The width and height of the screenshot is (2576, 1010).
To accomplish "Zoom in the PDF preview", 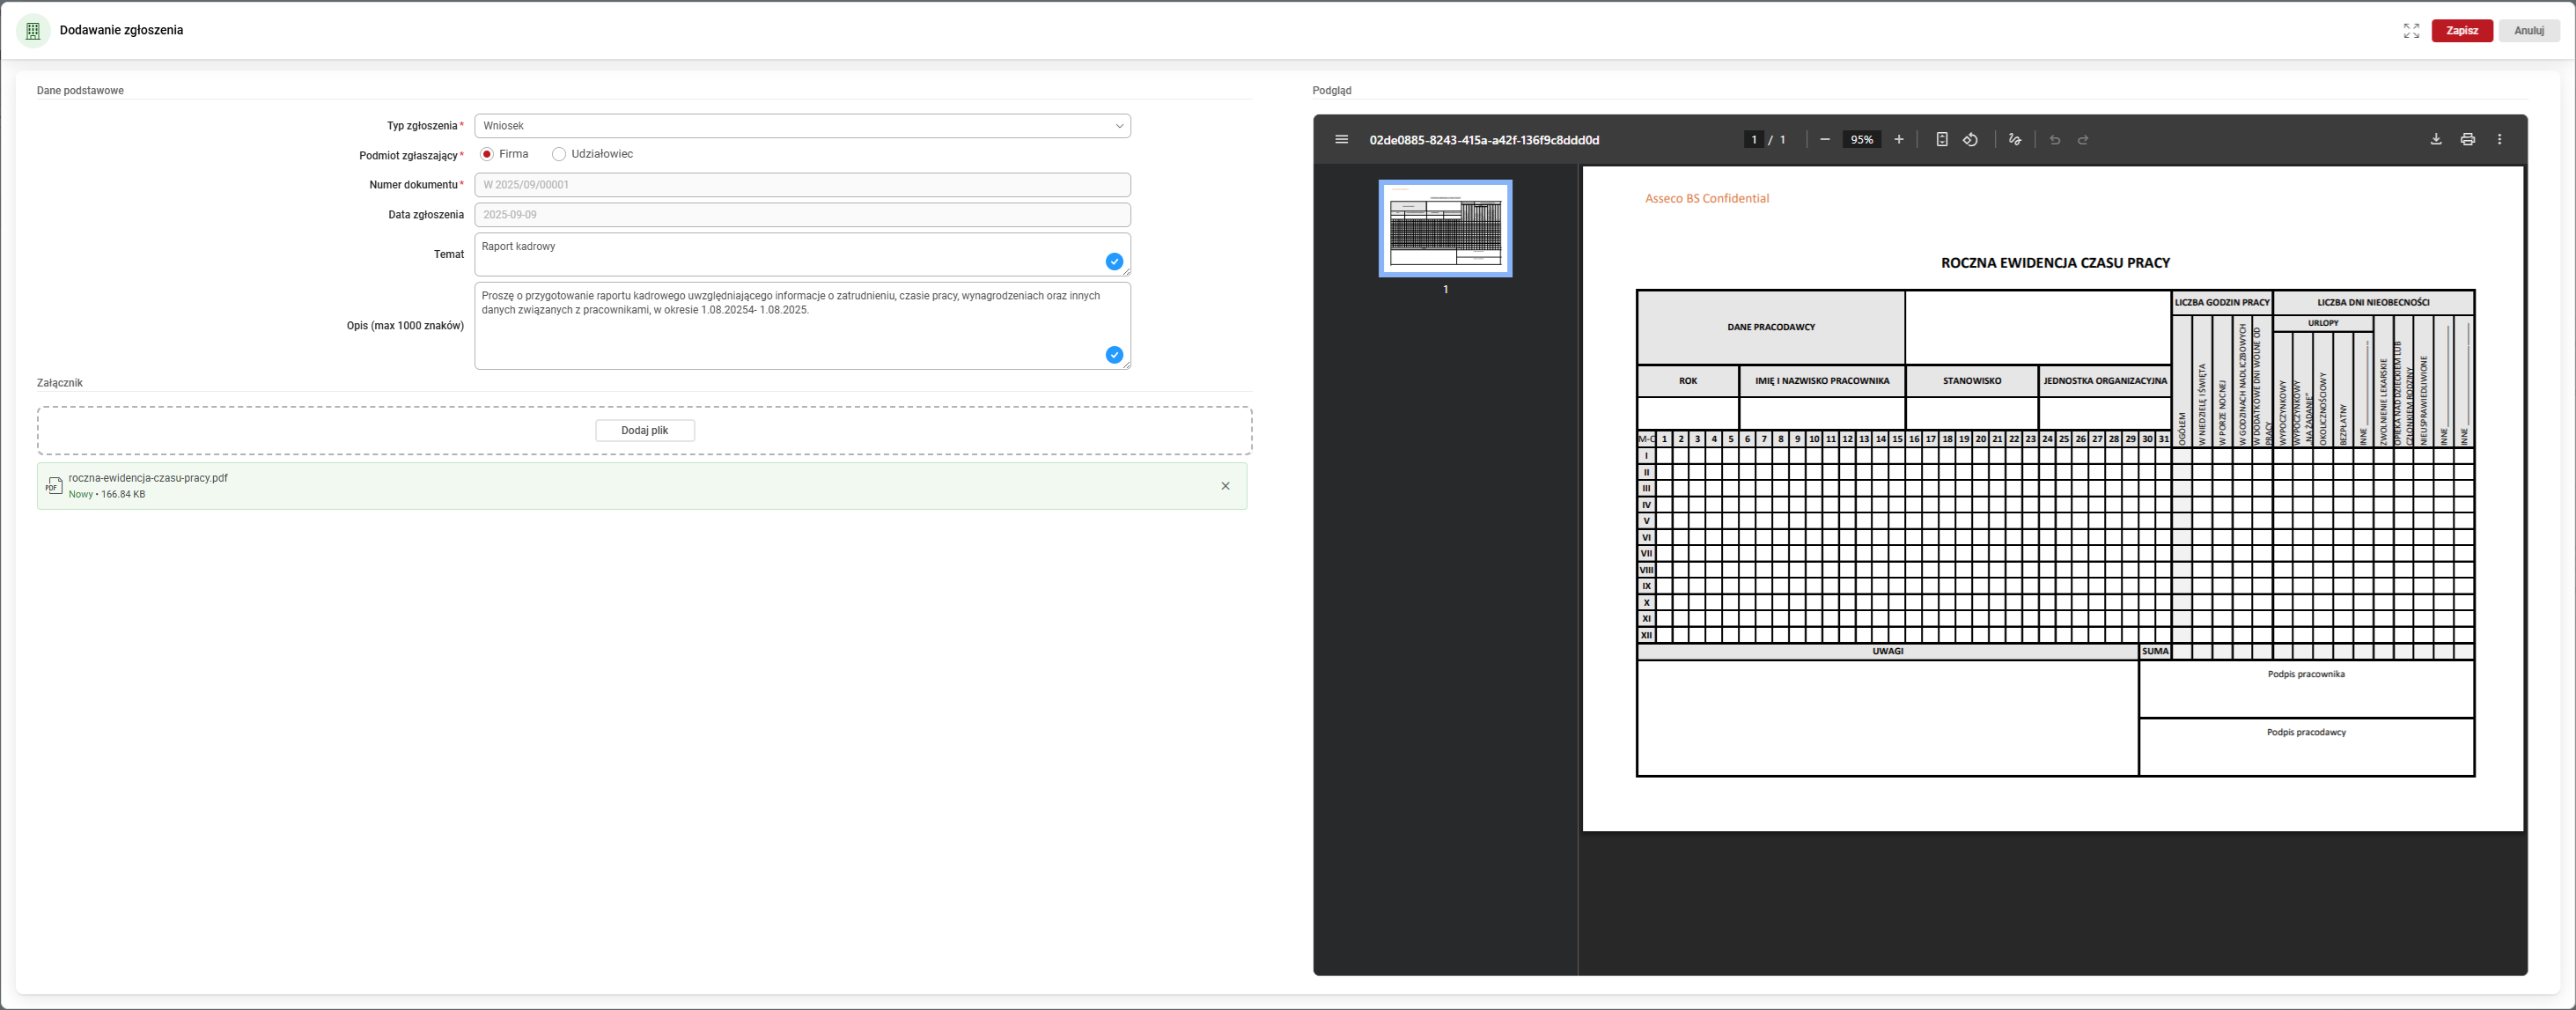I will tap(1899, 140).
